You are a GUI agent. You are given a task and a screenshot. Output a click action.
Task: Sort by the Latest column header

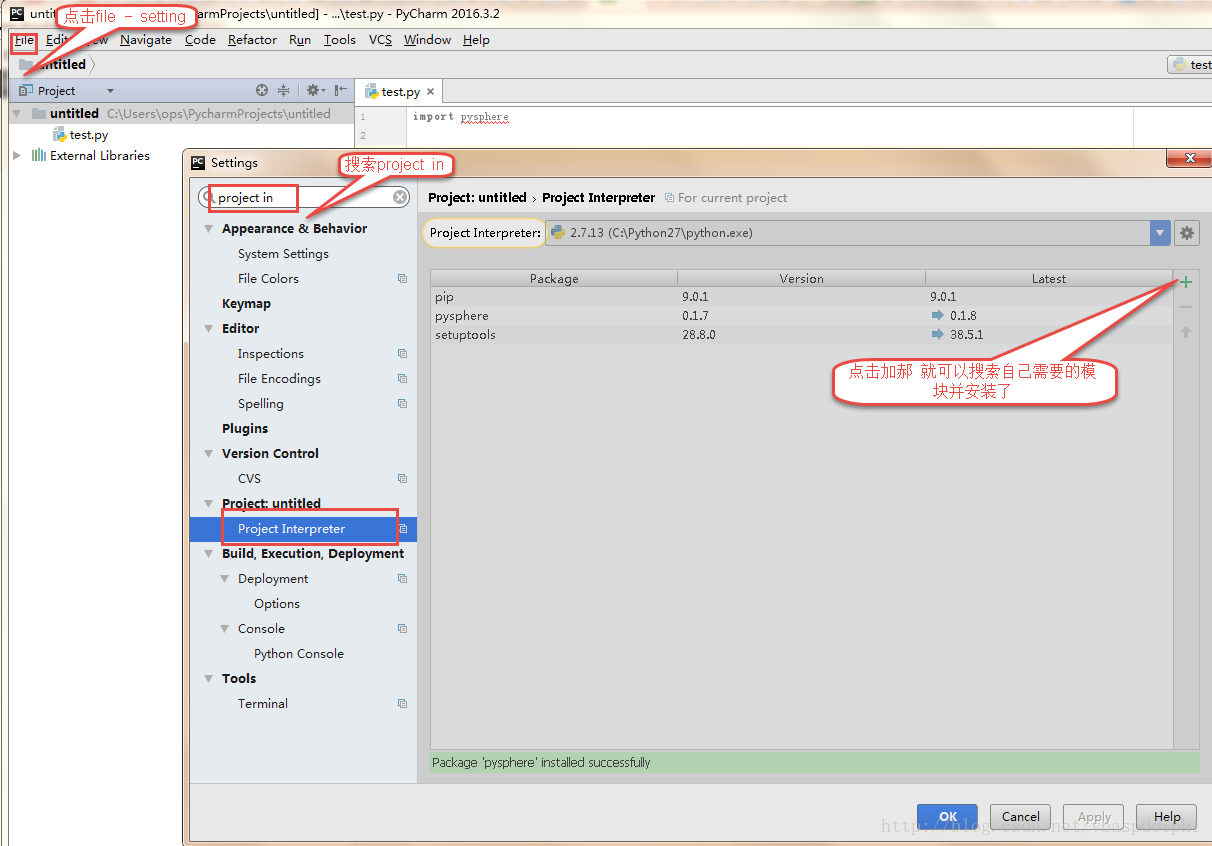coord(1049,279)
